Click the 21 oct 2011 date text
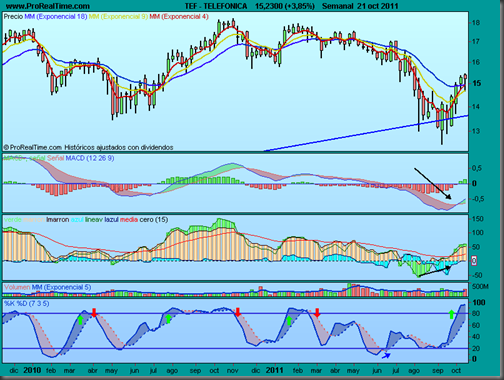The image size is (504, 380). click(377, 6)
